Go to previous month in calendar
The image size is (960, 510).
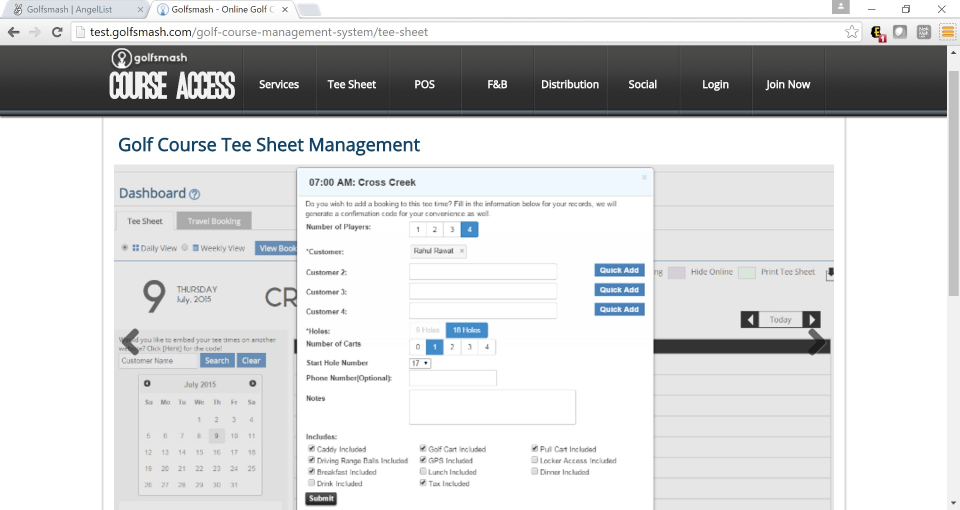pyautogui.click(x=147, y=383)
